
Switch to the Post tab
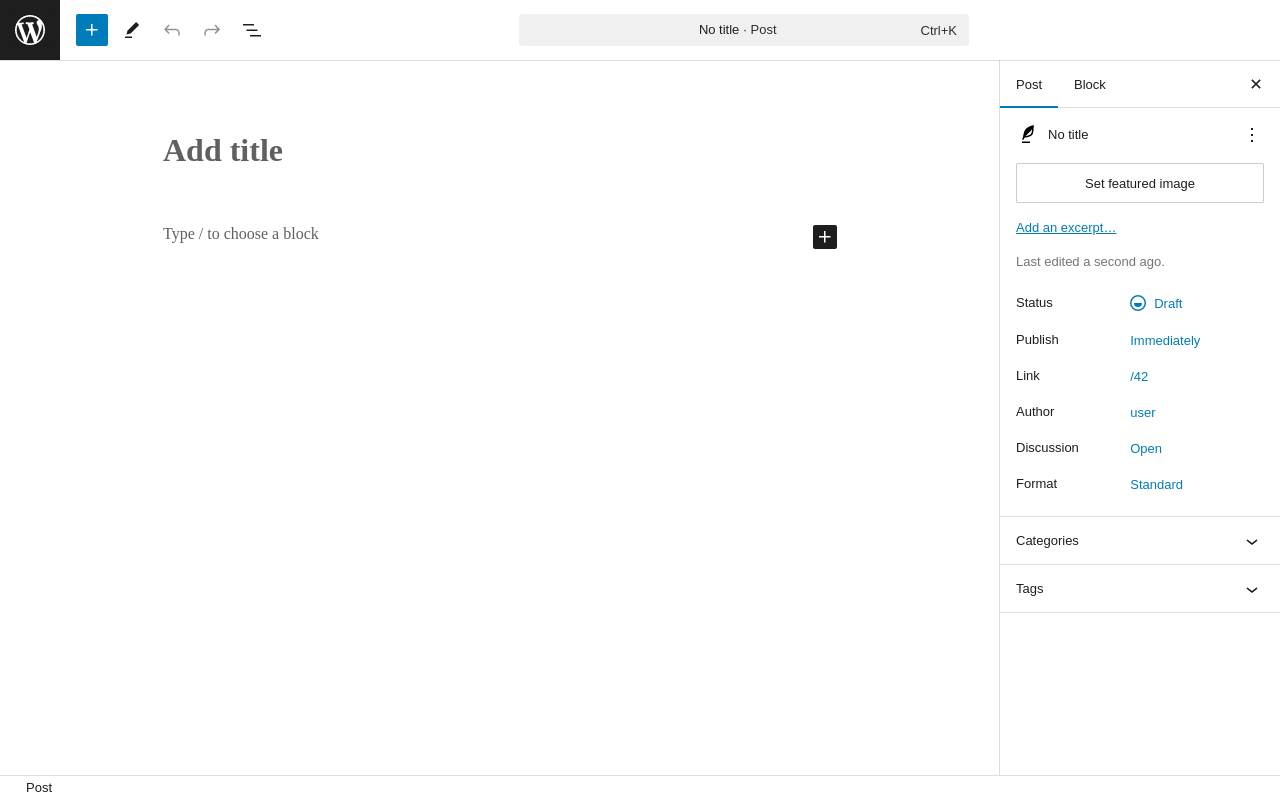point(1029,84)
